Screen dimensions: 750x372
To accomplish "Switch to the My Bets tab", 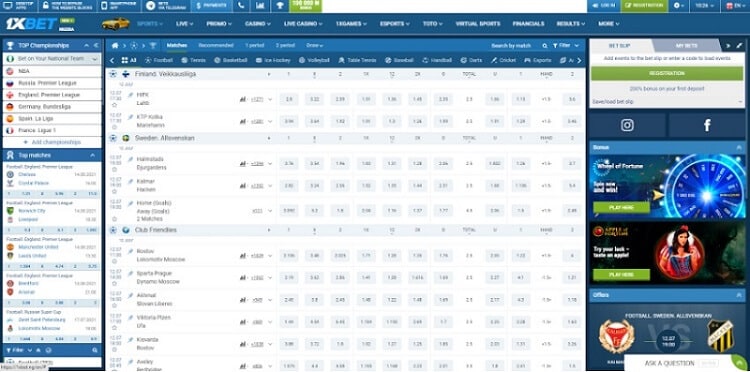I will point(686,46).
